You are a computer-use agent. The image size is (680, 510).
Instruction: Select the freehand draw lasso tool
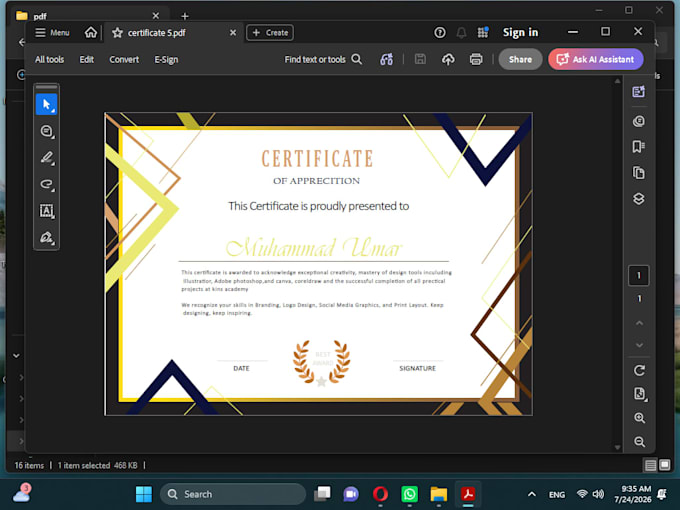click(x=46, y=184)
